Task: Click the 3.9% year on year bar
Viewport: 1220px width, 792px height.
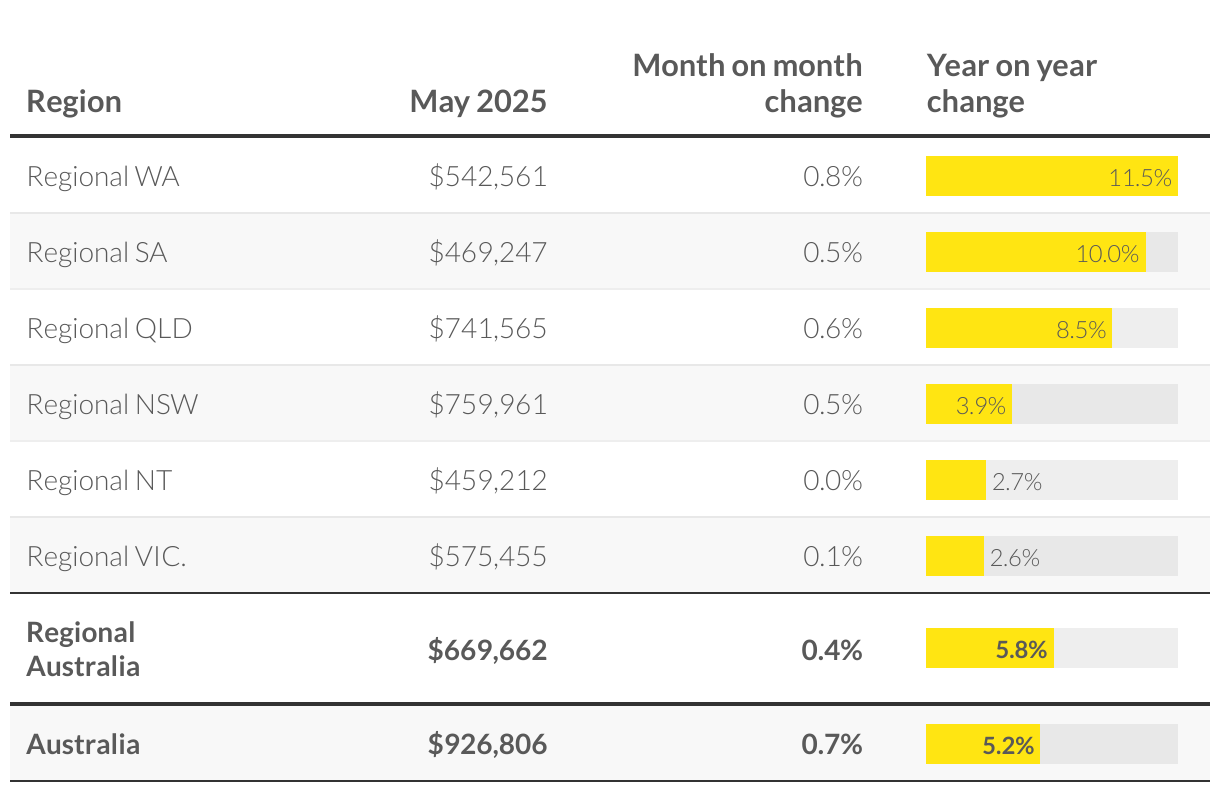Action: (968, 405)
